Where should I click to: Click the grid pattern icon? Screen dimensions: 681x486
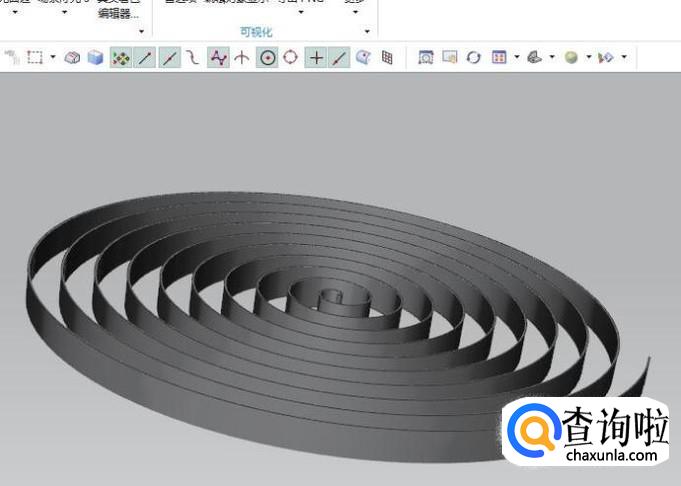click(387, 58)
